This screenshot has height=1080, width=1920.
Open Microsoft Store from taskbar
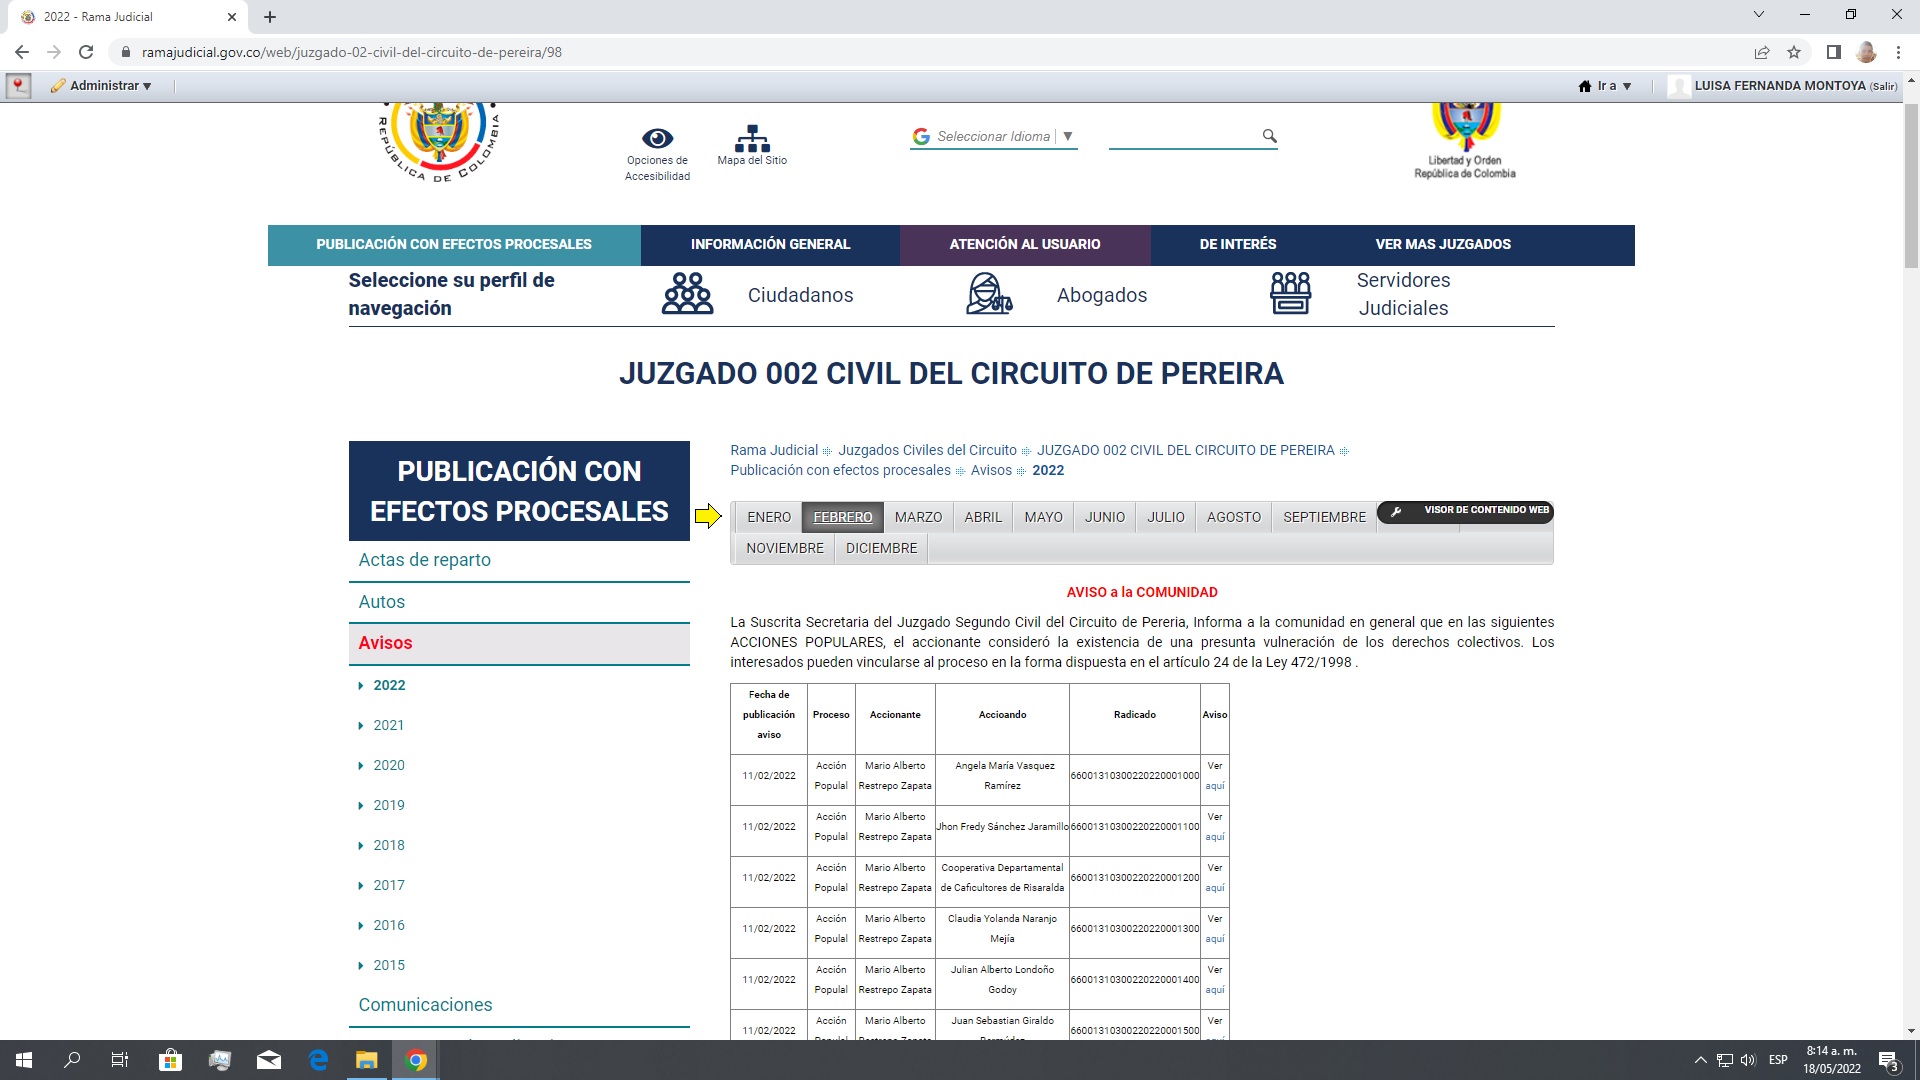170,1060
